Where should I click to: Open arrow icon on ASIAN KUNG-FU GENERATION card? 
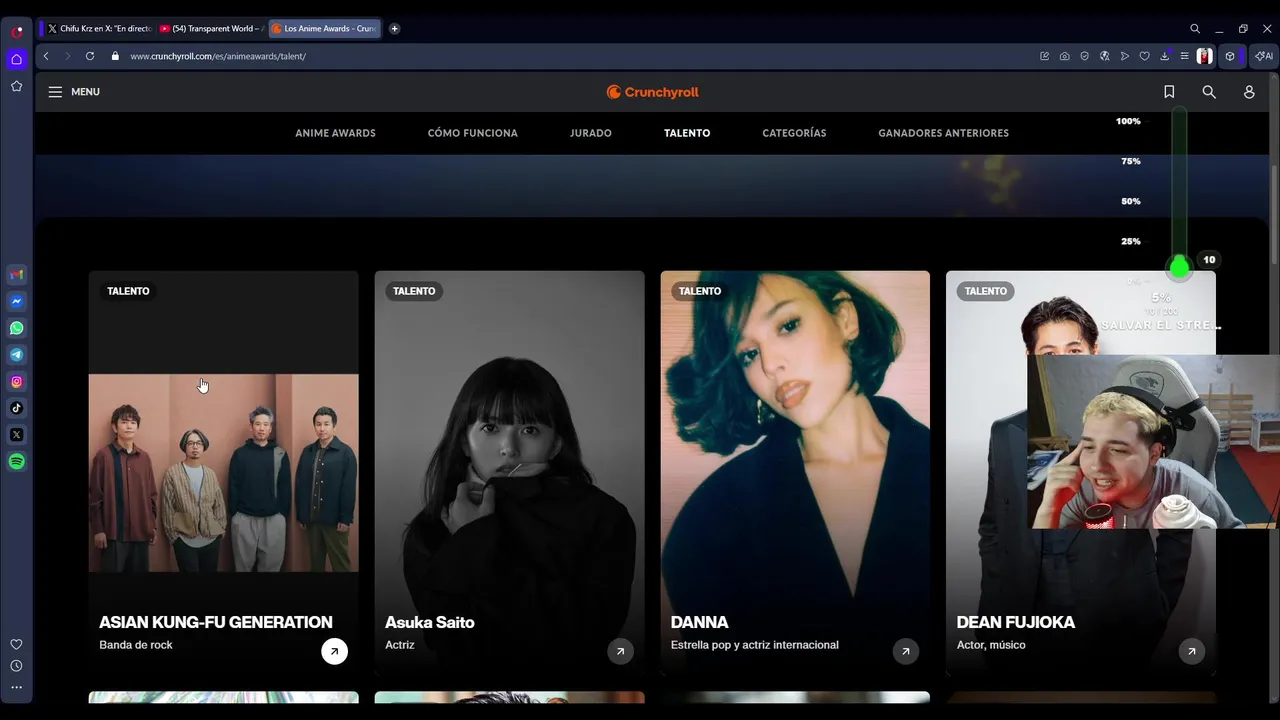[x=334, y=651]
